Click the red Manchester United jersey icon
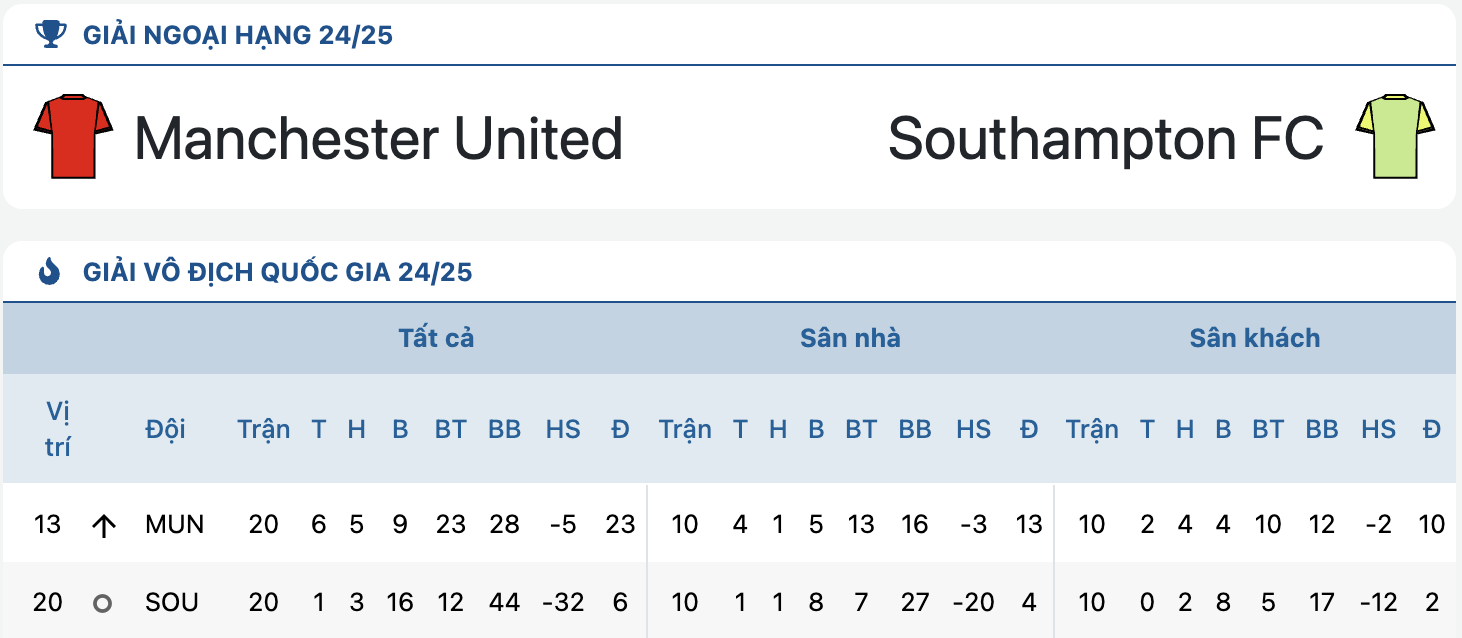This screenshot has height=638, width=1462. (73, 137)
